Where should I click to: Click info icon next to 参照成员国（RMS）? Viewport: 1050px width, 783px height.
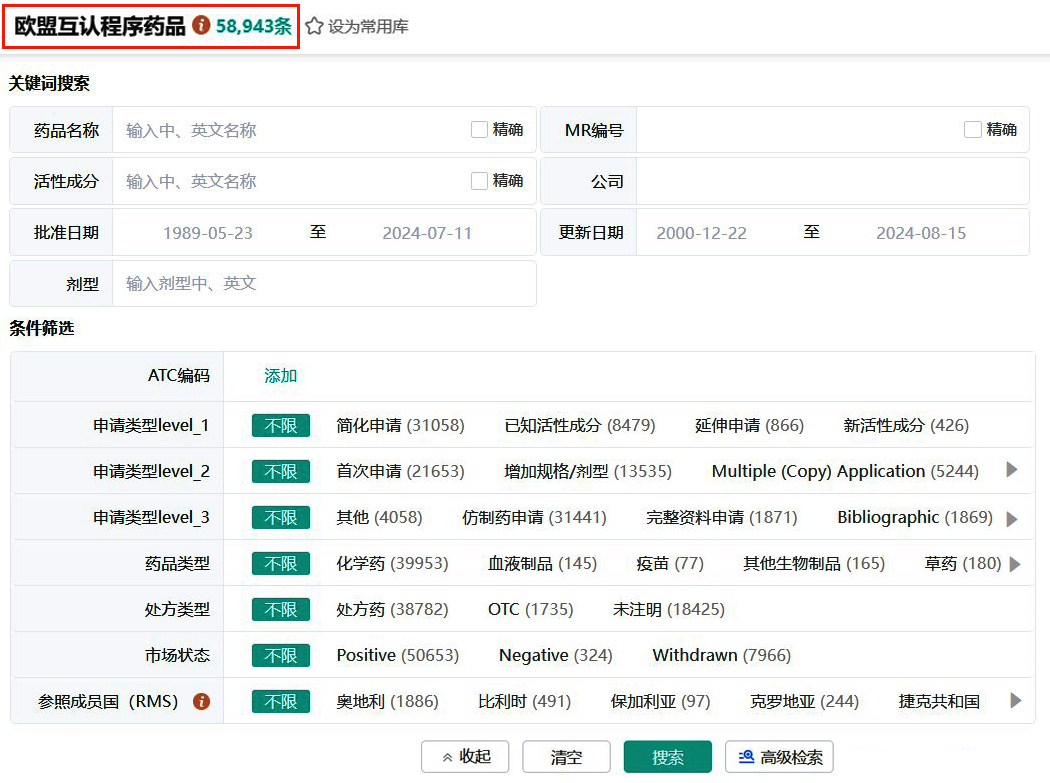tap(201, 702)
